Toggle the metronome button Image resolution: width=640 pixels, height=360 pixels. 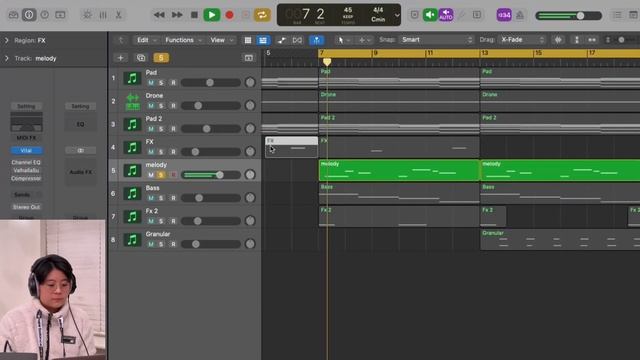(x=520, y=15)
